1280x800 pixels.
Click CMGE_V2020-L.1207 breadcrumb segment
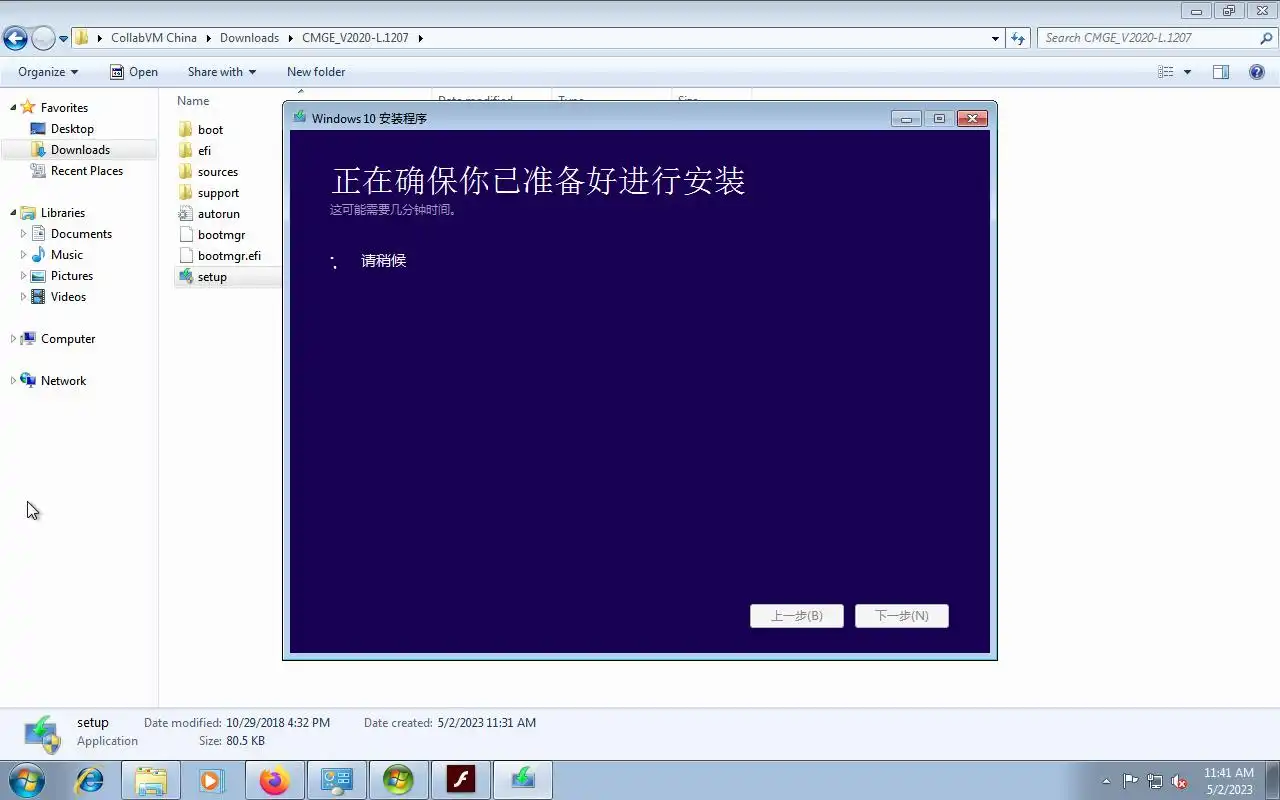coord(355,38)
